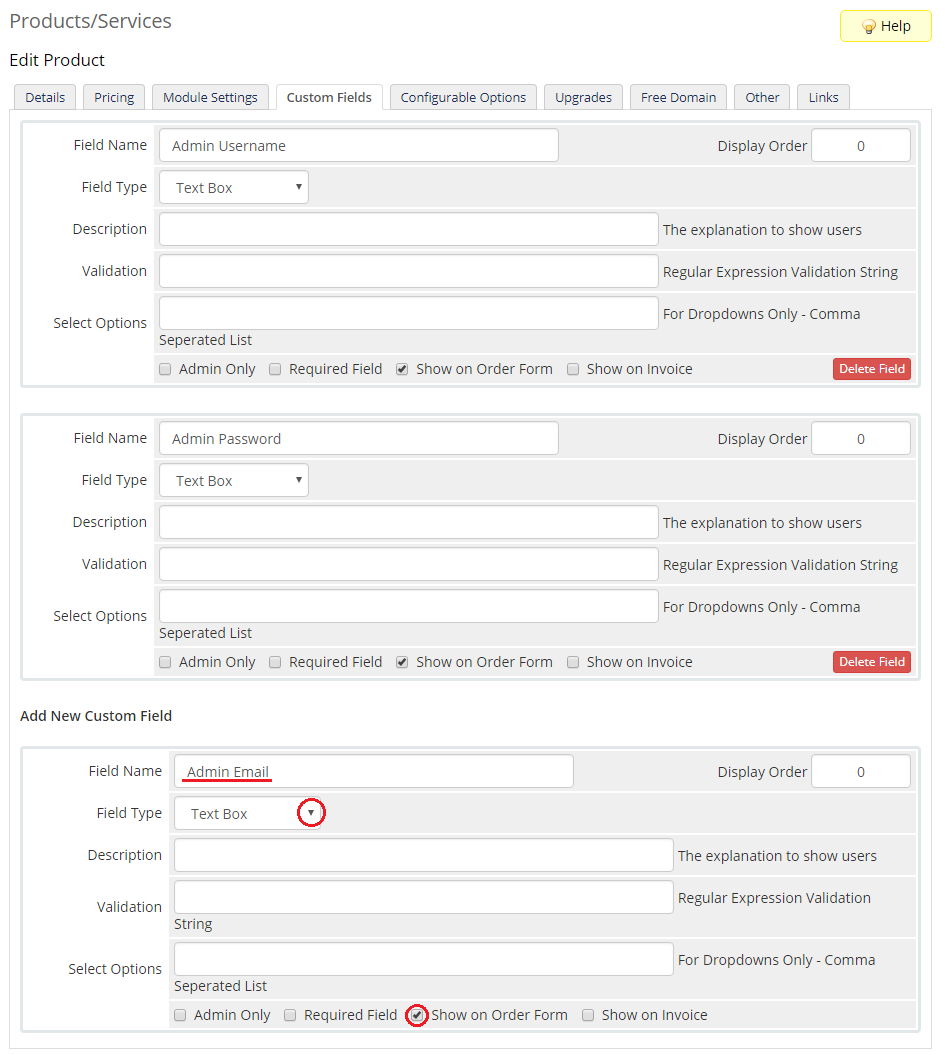The image size is (945, 1055).
Task: Open Field Type dropdown for Admin Password
Action: (x=234, y=480)
